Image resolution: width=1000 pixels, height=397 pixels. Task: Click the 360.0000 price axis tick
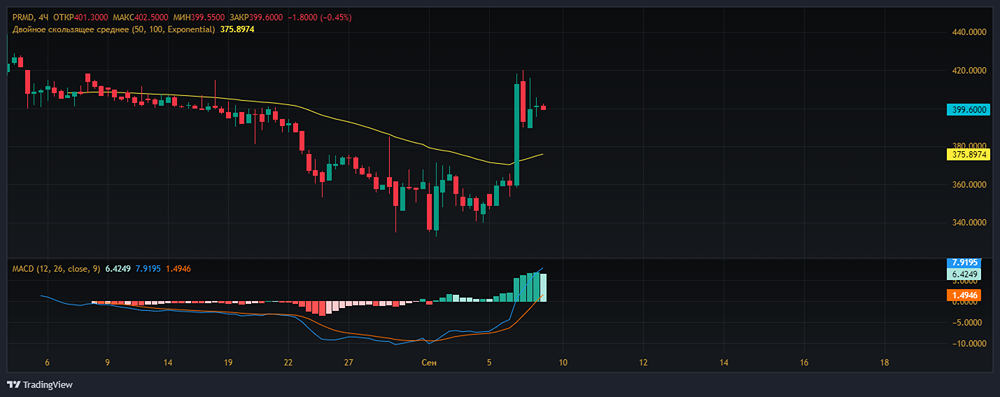coord(968,185)
